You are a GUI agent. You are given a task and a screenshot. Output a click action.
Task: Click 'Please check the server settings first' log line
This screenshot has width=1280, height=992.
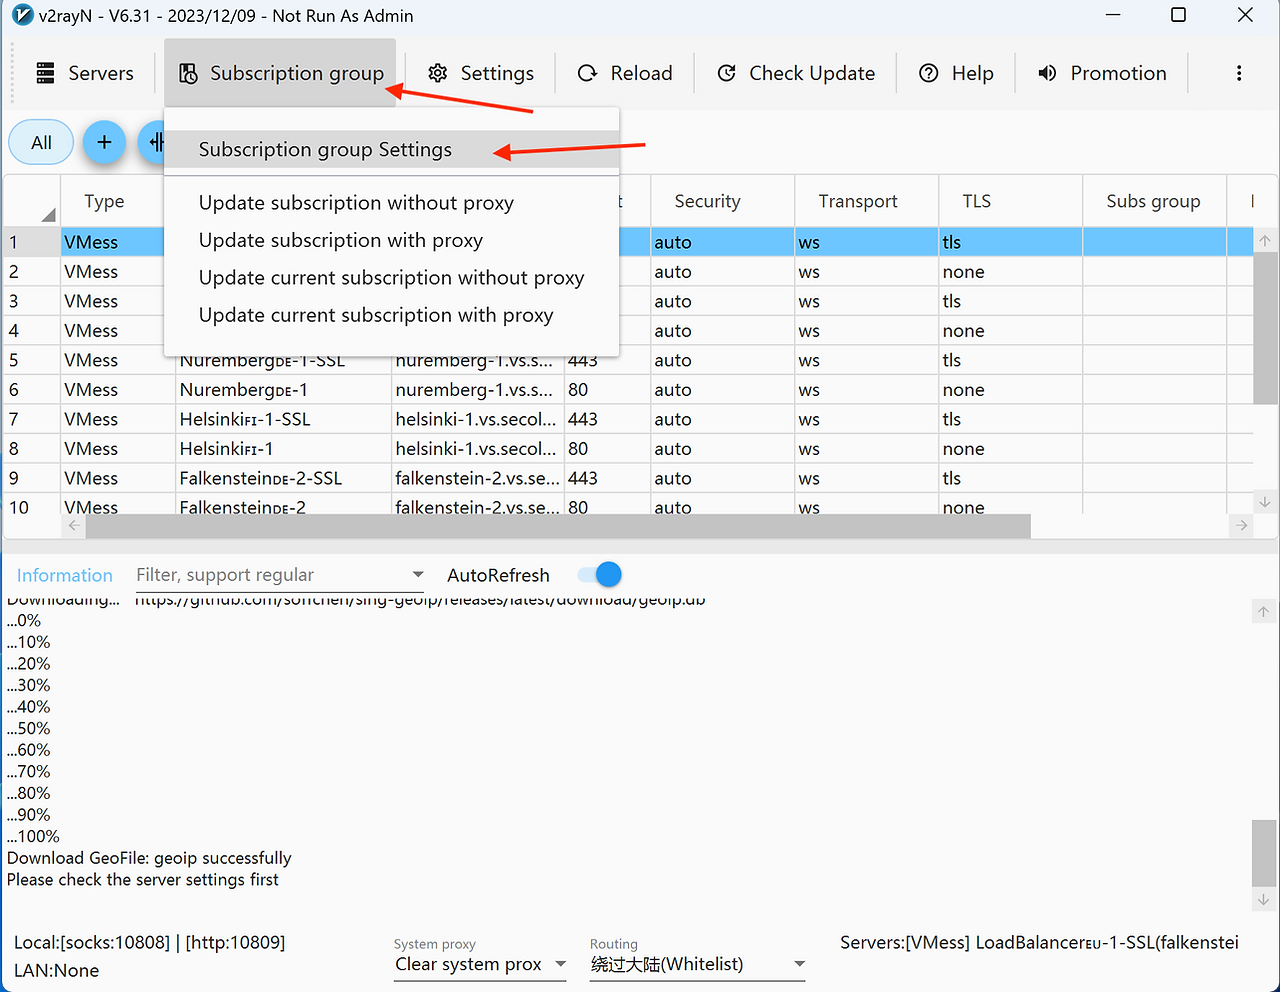143,880
